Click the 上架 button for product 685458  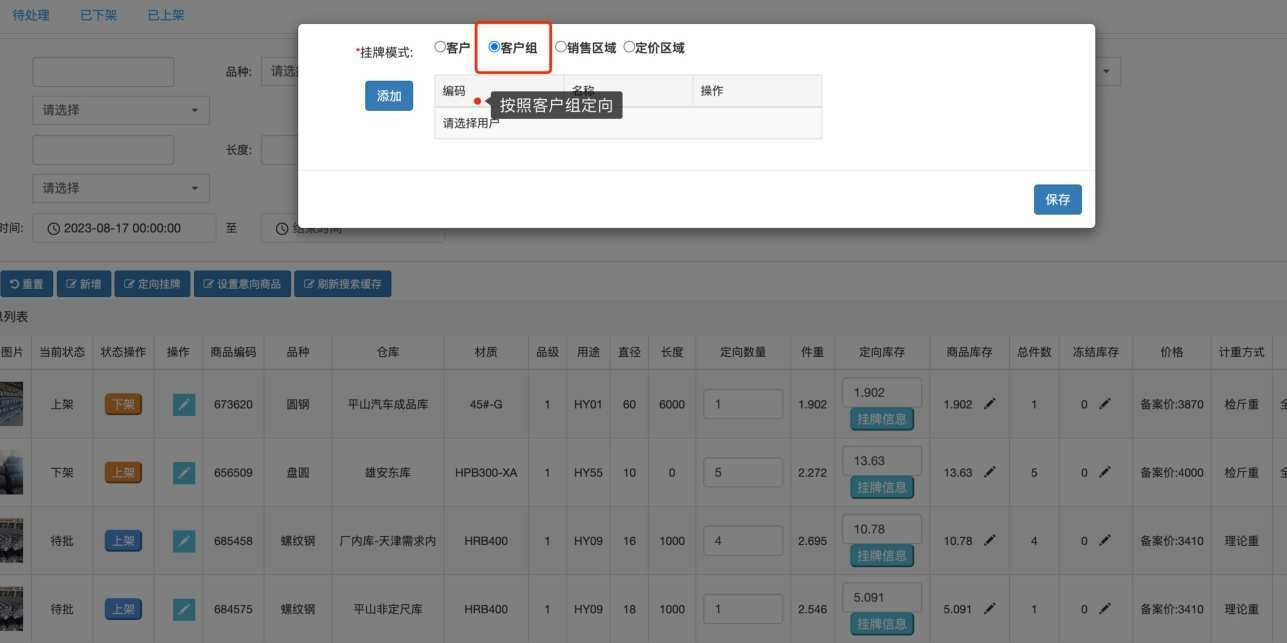click(123, 541)
